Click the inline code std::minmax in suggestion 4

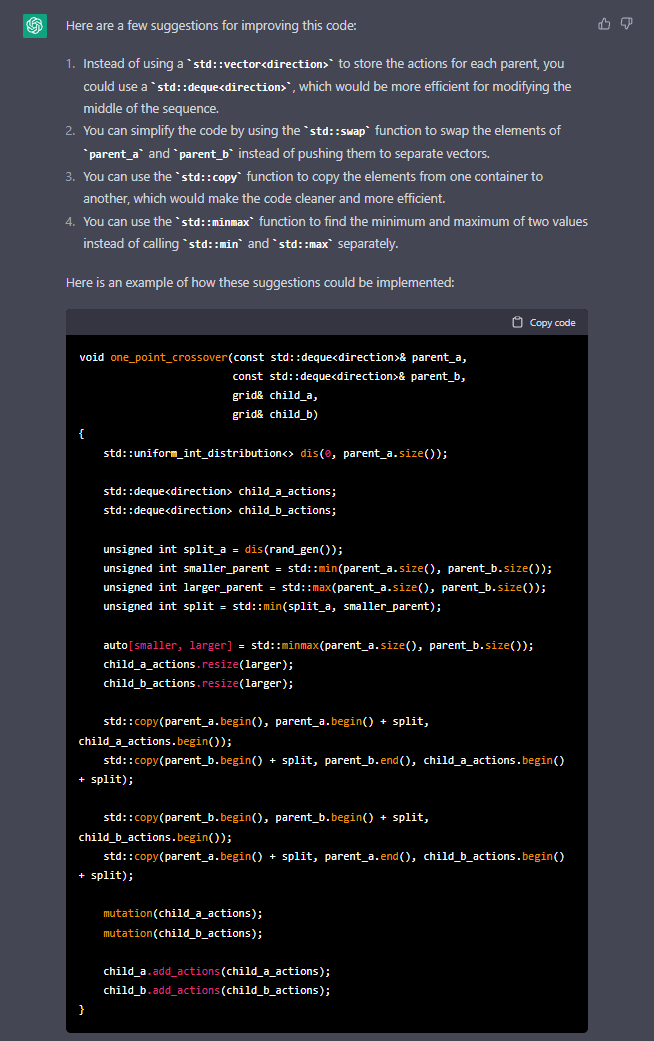(x=215, y=222)
